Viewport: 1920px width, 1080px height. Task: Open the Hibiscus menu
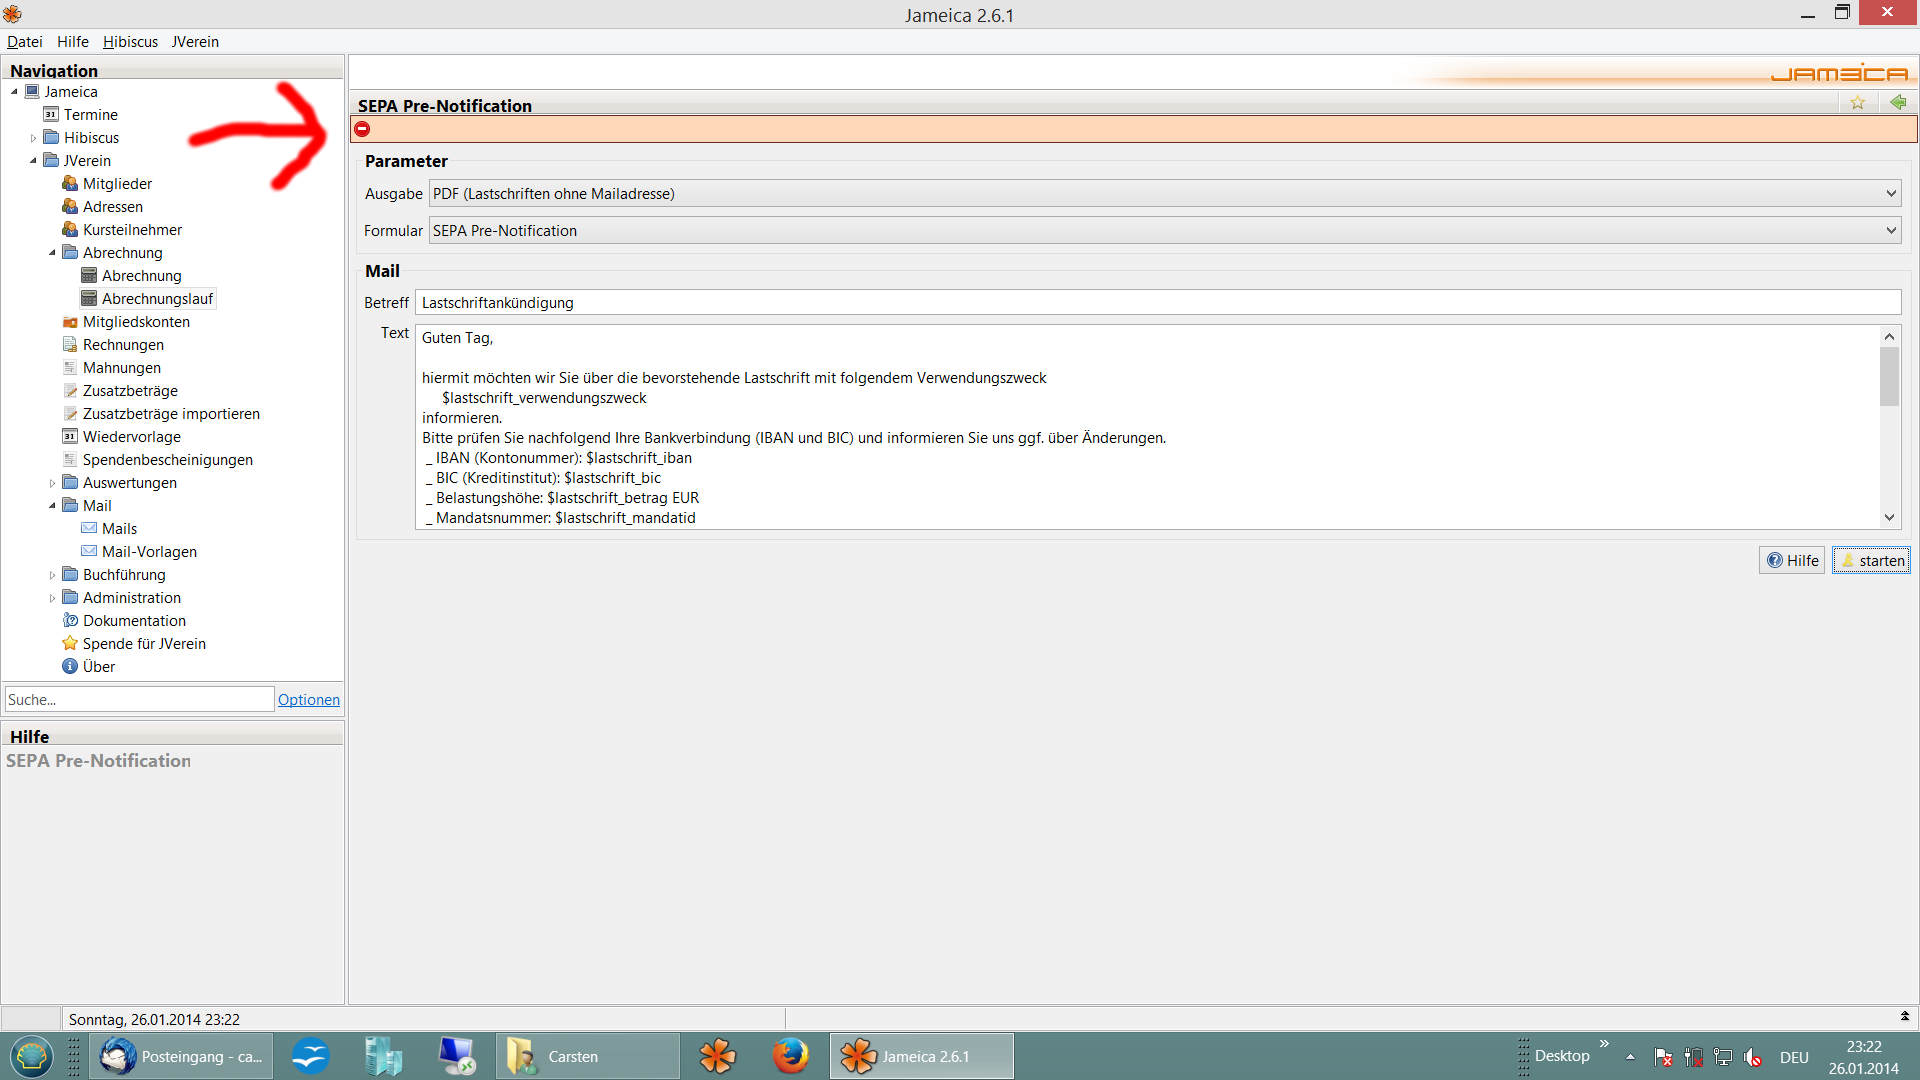[130, 42]
